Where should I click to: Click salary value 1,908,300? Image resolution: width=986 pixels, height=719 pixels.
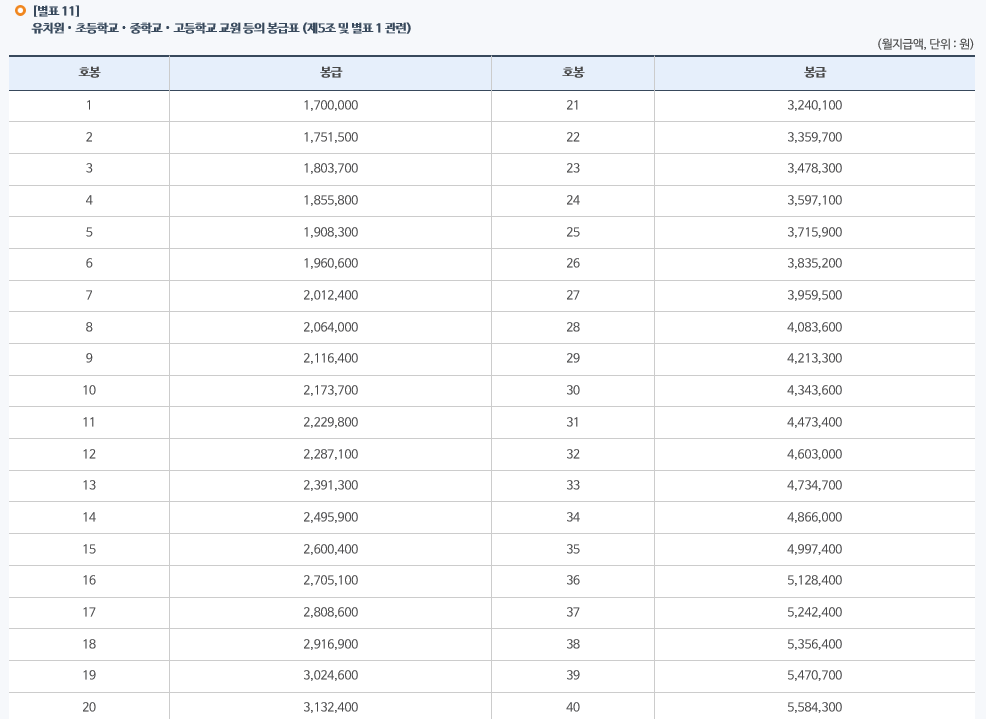click(x=331, y=232)
